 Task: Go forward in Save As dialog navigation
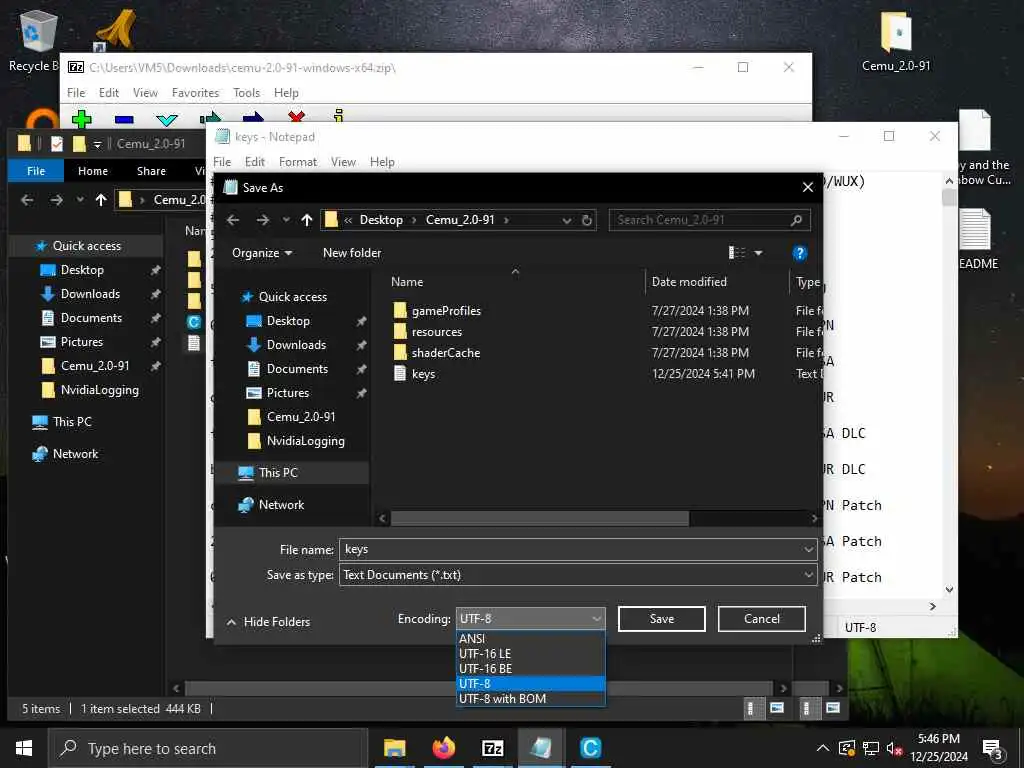(x=263, y=220)
